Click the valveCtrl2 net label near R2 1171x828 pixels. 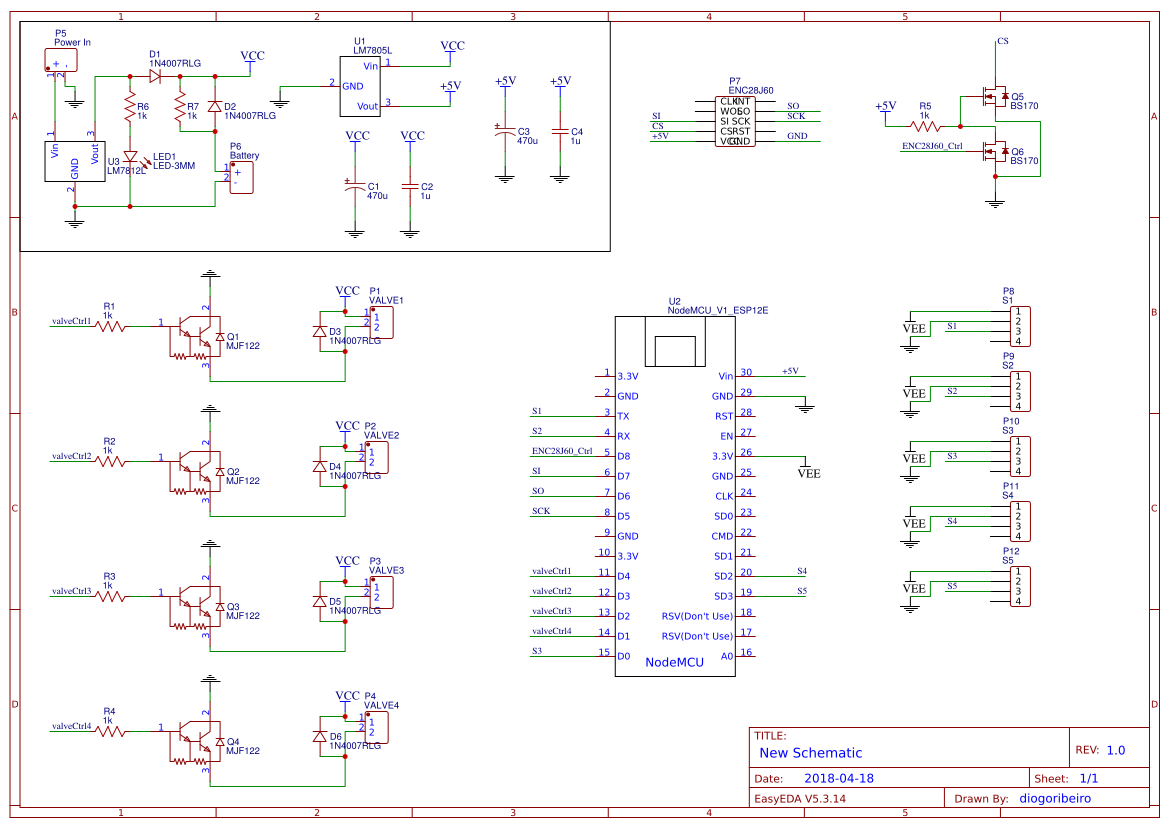(71, 456)
